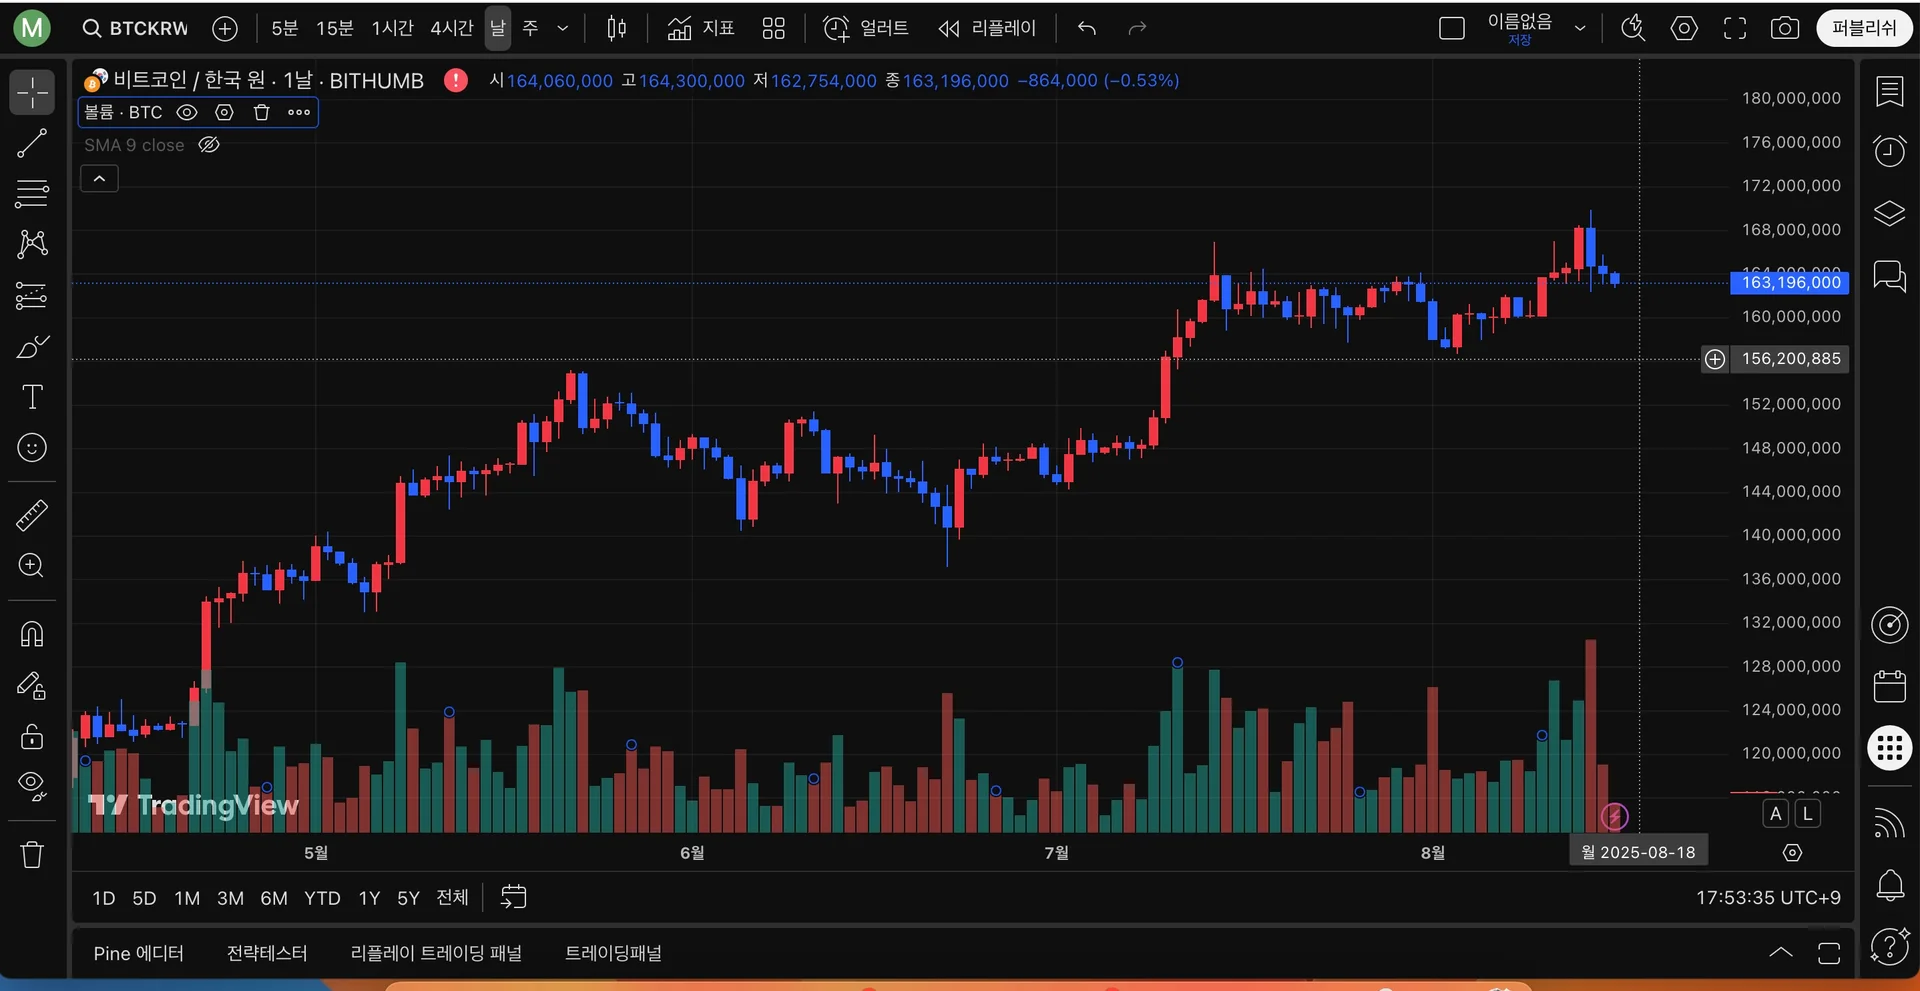Toggle fullscreen mode
The width and height of the screenshot is (1920, 991).
pos(1735,29)
